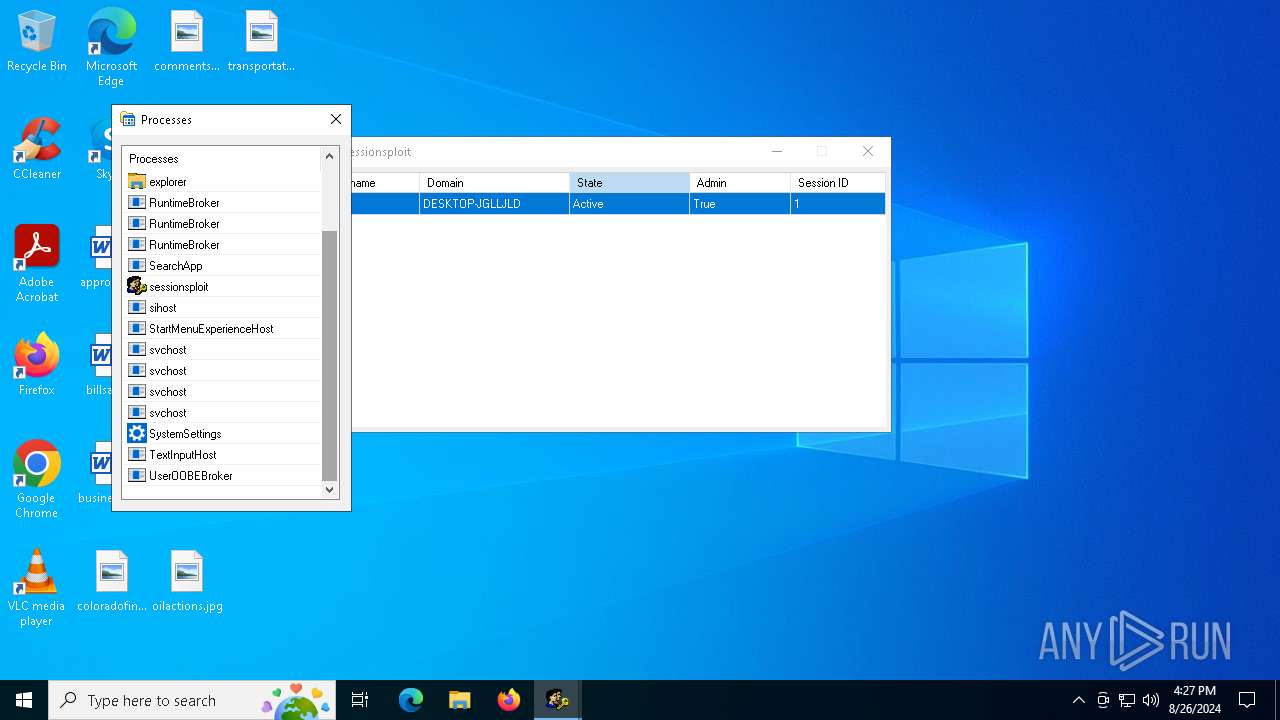Close the Processes window

click(x=336, y=119)
